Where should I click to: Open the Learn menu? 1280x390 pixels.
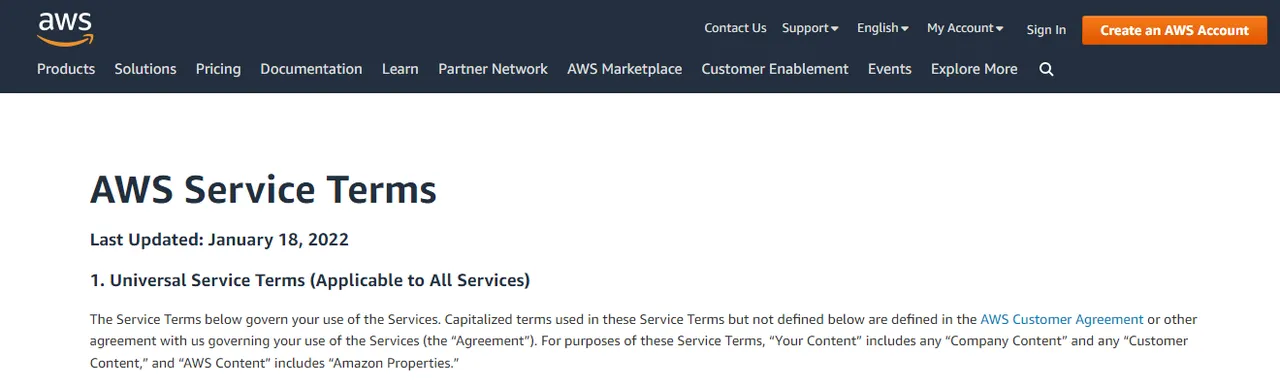click(x=400, y=69)
